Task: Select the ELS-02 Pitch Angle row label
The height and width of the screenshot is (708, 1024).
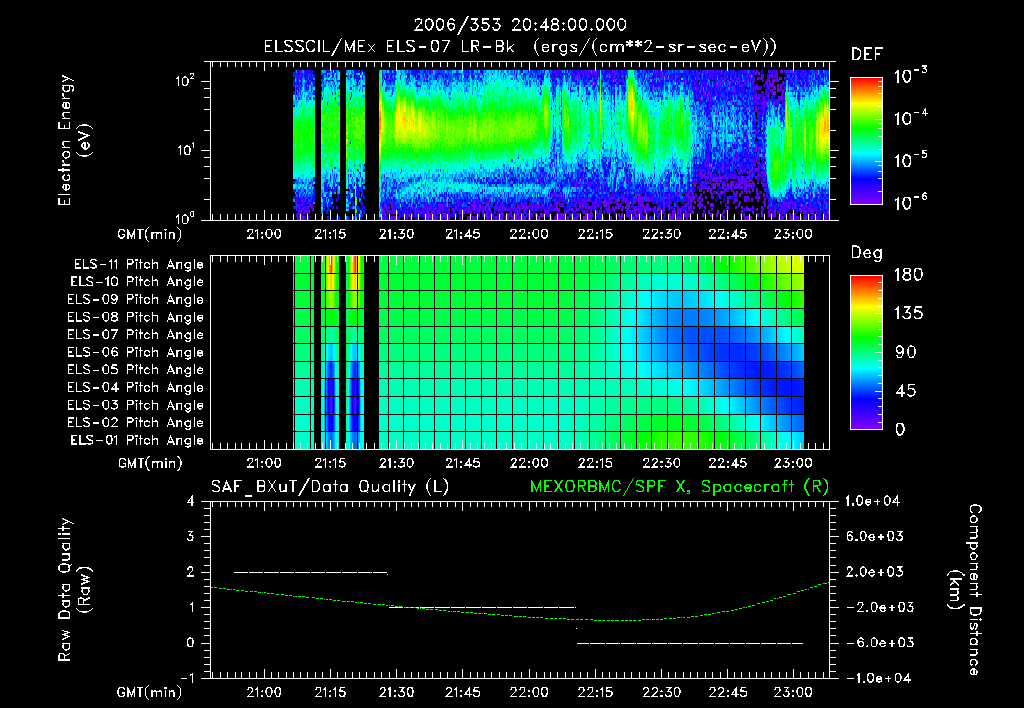Action: click(x=136, y=423)
